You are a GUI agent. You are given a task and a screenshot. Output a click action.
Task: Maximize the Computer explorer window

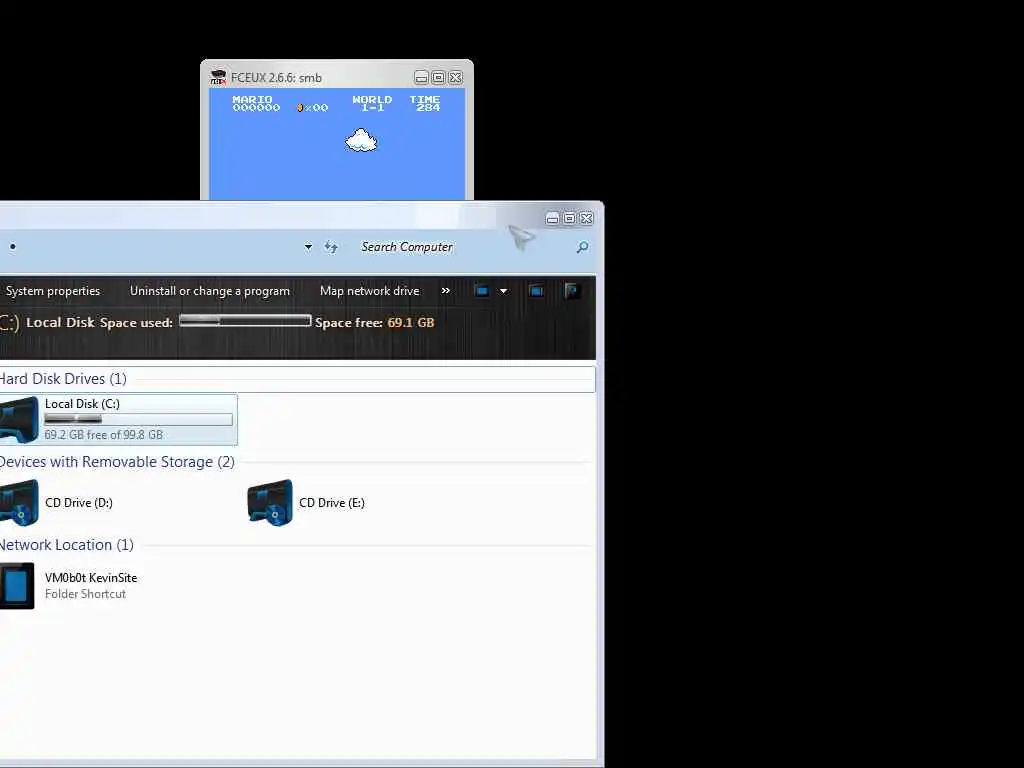pos(569,218)
